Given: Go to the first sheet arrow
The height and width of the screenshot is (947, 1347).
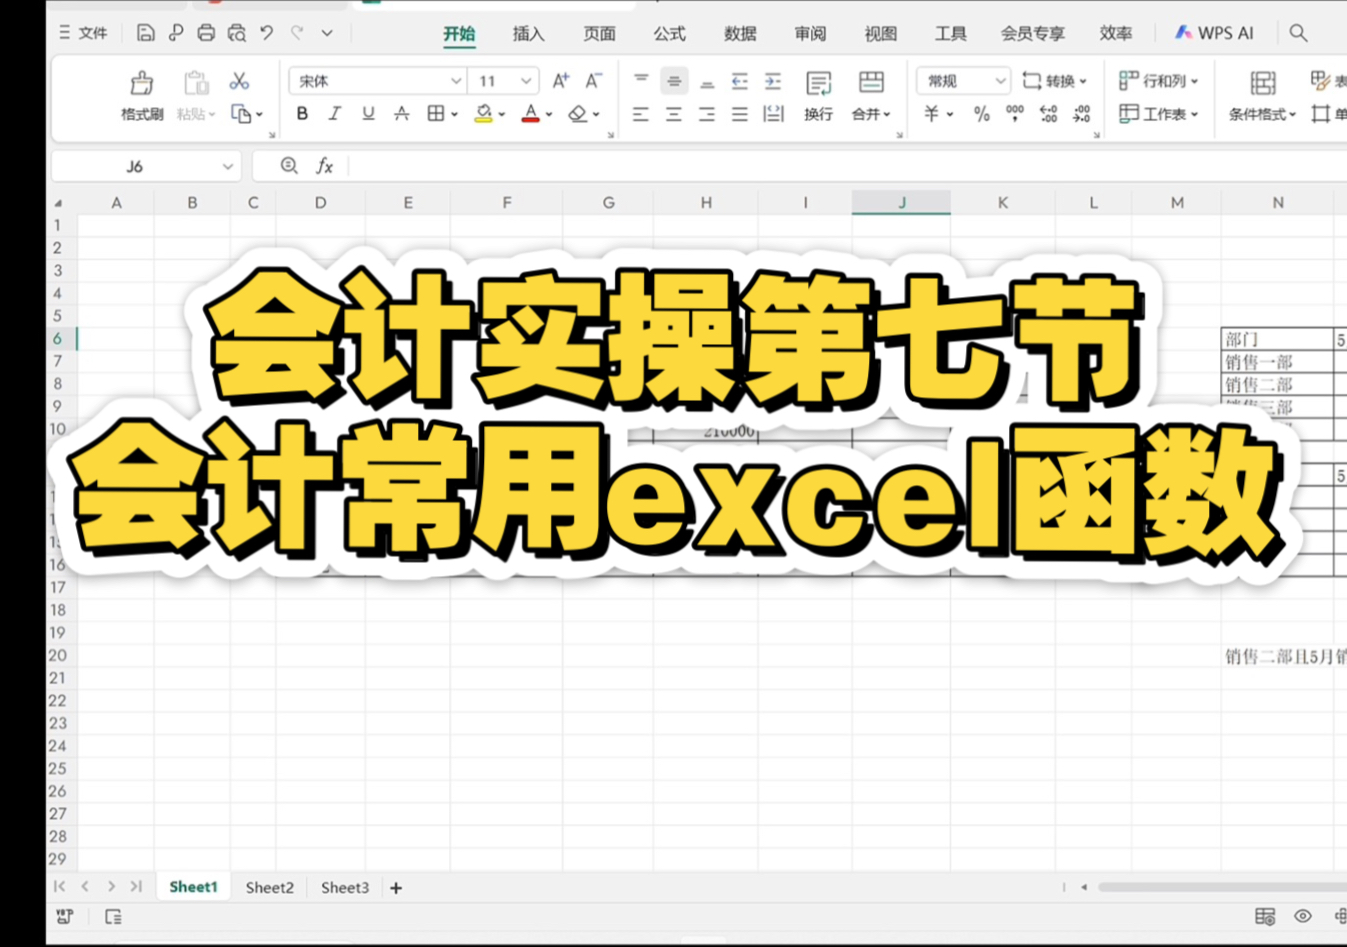Looking at the screenshot, I should pyautogui.click(x=60, y=886).
